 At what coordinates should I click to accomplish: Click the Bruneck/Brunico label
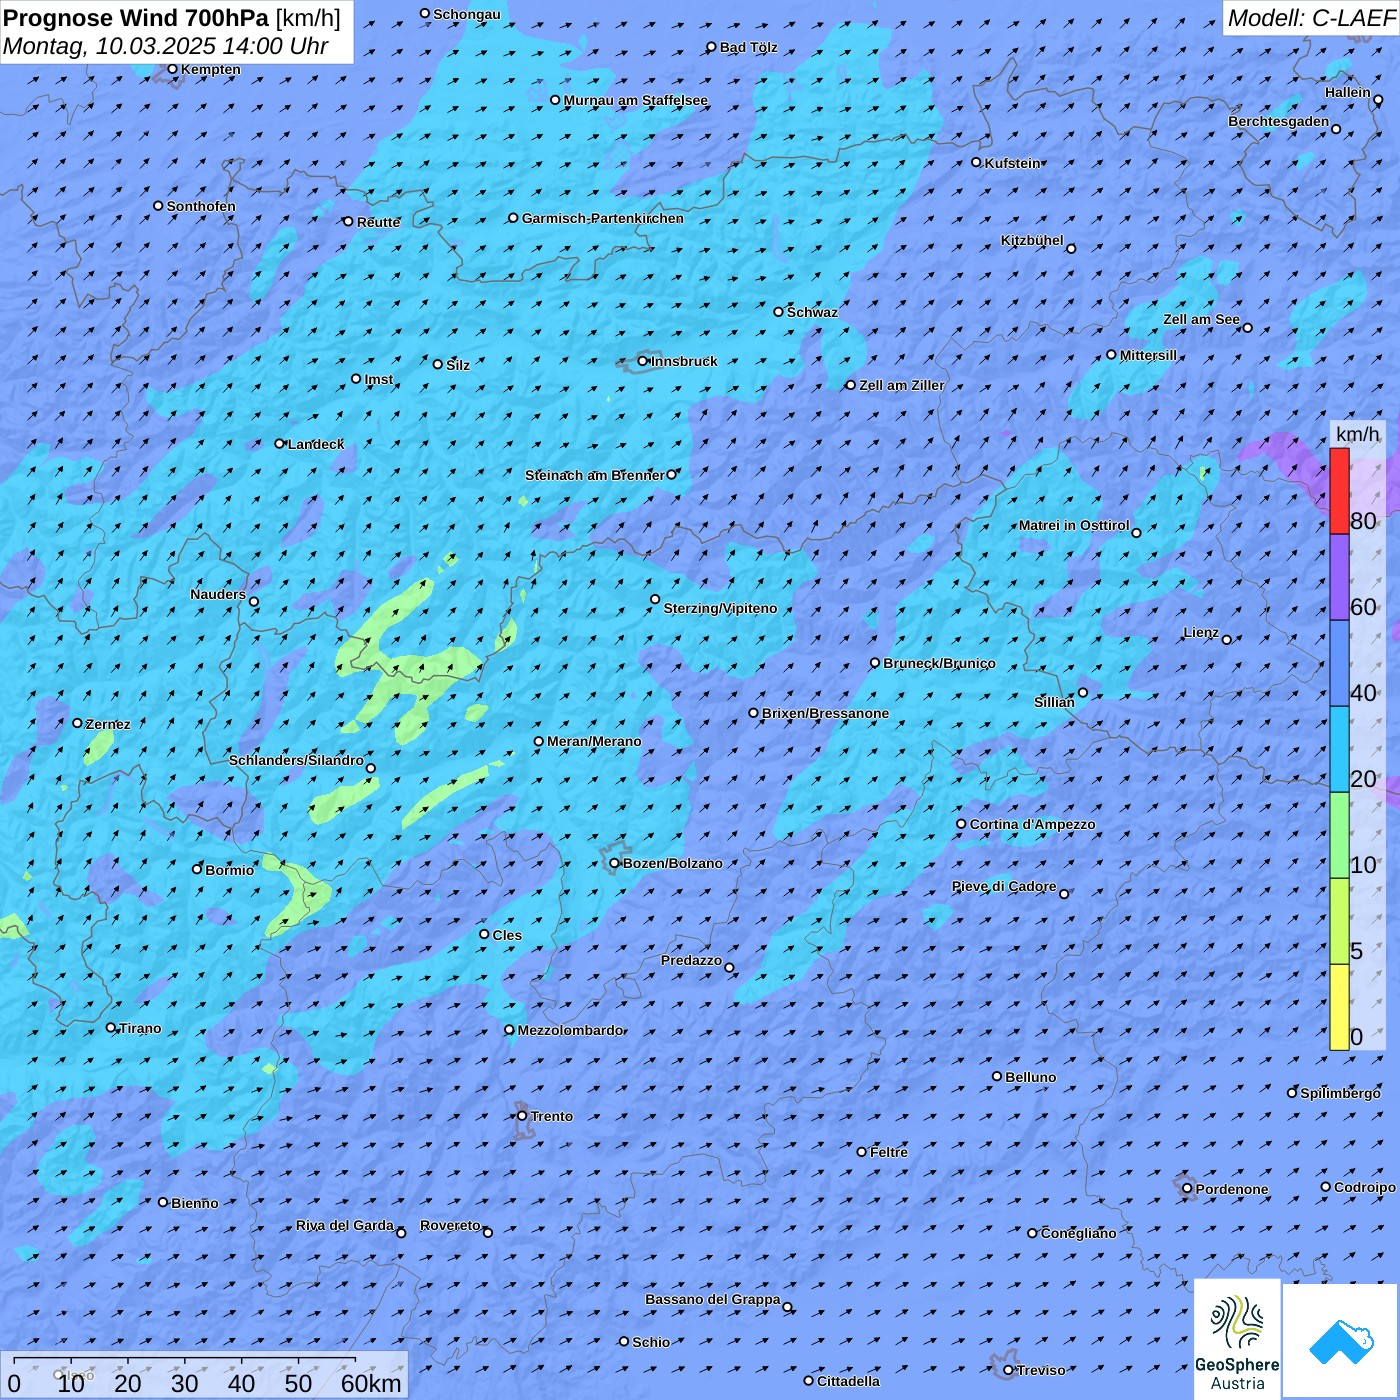(939, 663)
